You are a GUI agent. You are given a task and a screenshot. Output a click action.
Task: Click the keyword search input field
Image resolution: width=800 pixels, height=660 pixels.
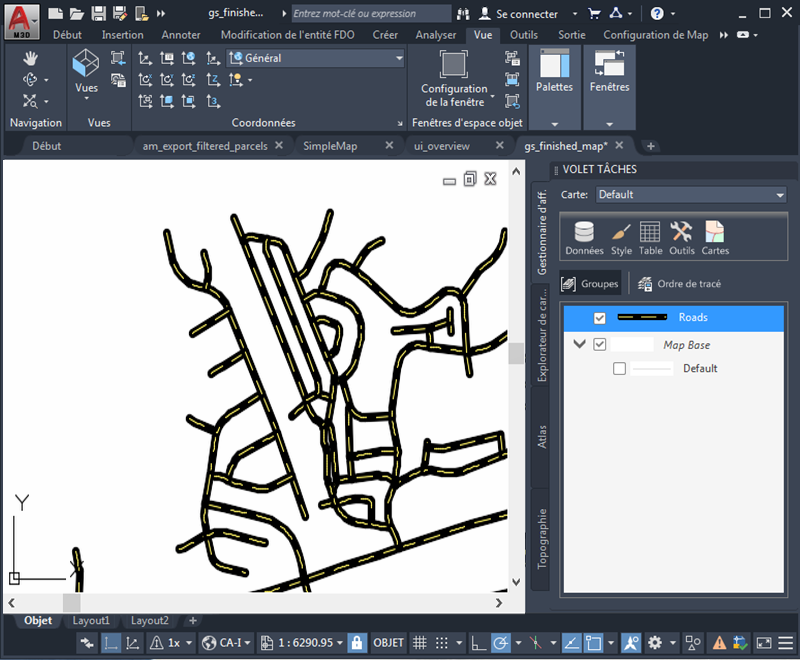coord(371,14)
